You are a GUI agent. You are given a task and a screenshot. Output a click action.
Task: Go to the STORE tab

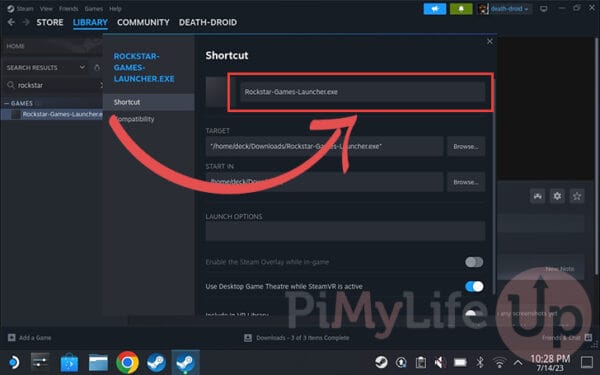click(50, 22)
